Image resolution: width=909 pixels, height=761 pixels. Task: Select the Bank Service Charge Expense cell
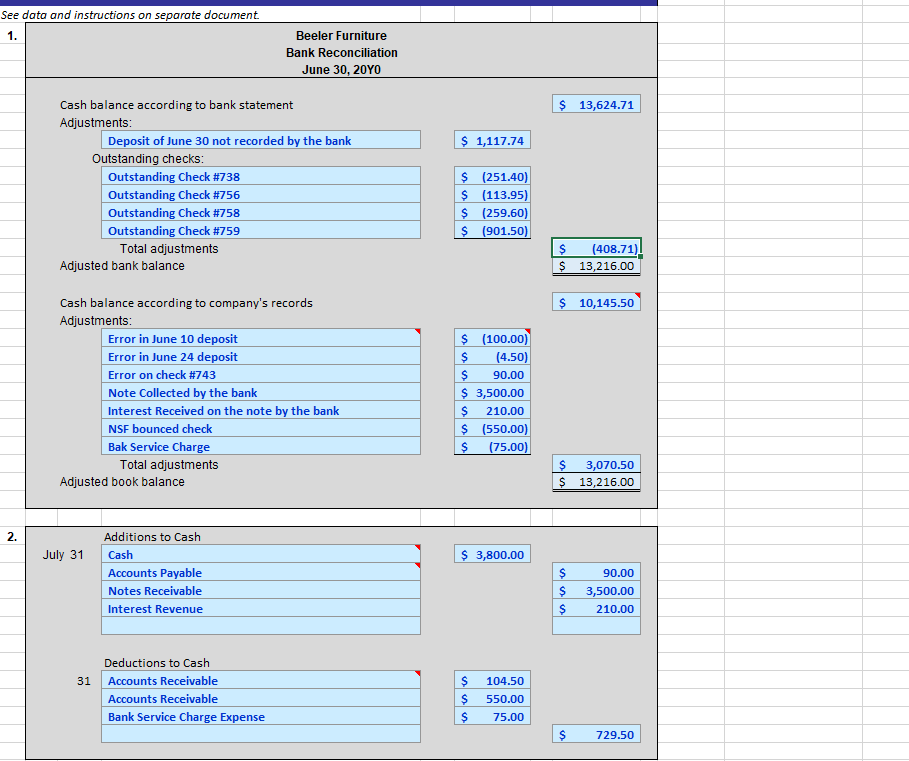[x=260, y=716]
